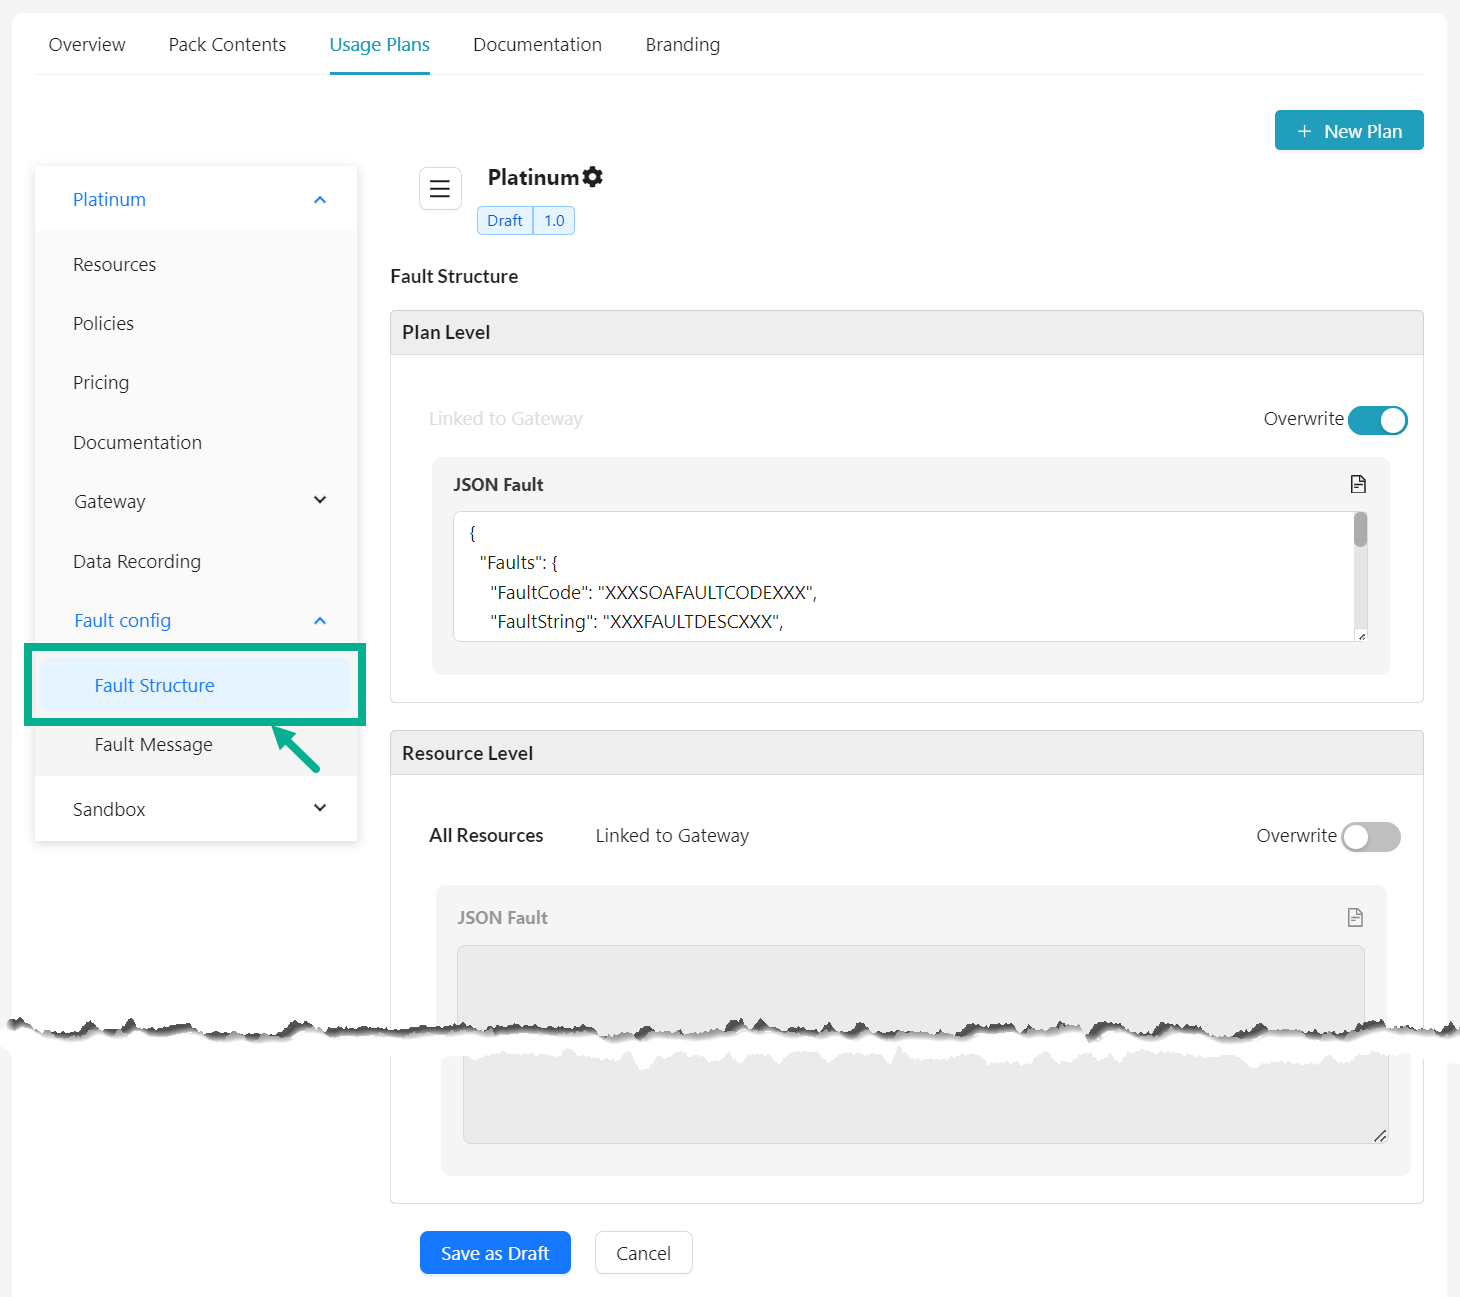Expand the Gateway sidebar section
The width and height of the screenshot is (1460, 1297).
320,500
